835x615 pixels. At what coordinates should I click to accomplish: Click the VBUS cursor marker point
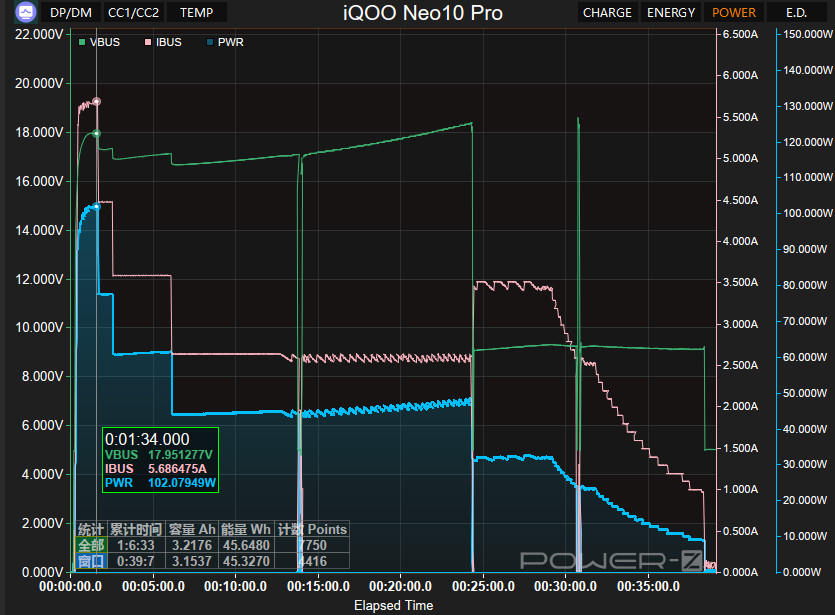tap(96, 134)
